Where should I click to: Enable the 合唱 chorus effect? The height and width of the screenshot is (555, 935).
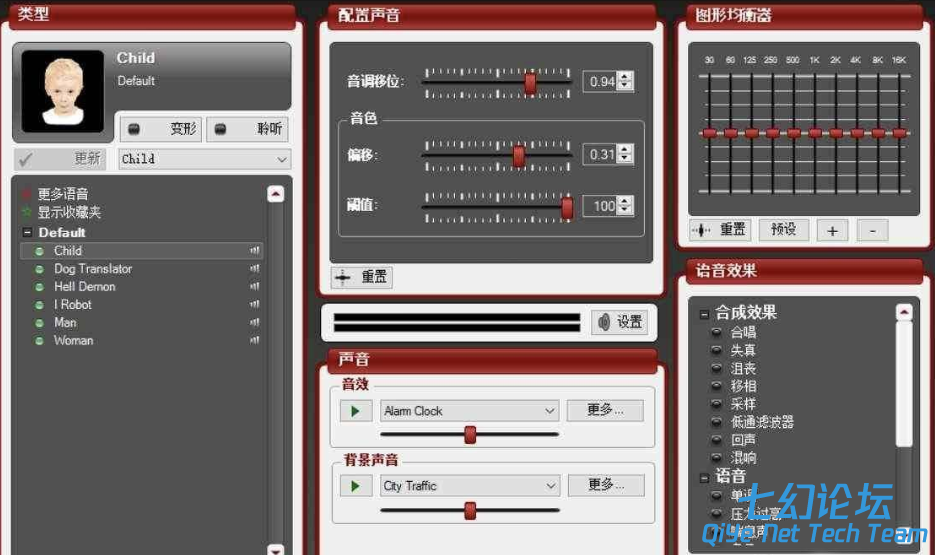pyautogui.click(x=717, y=332)
